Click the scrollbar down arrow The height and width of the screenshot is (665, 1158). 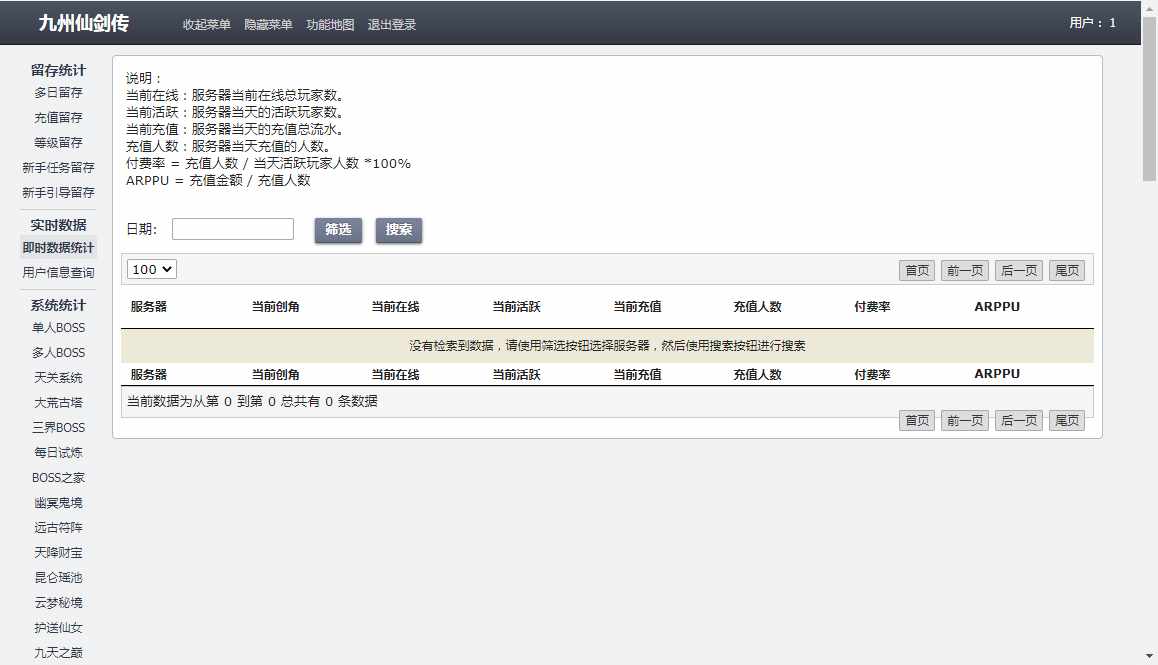(1149, 656)
